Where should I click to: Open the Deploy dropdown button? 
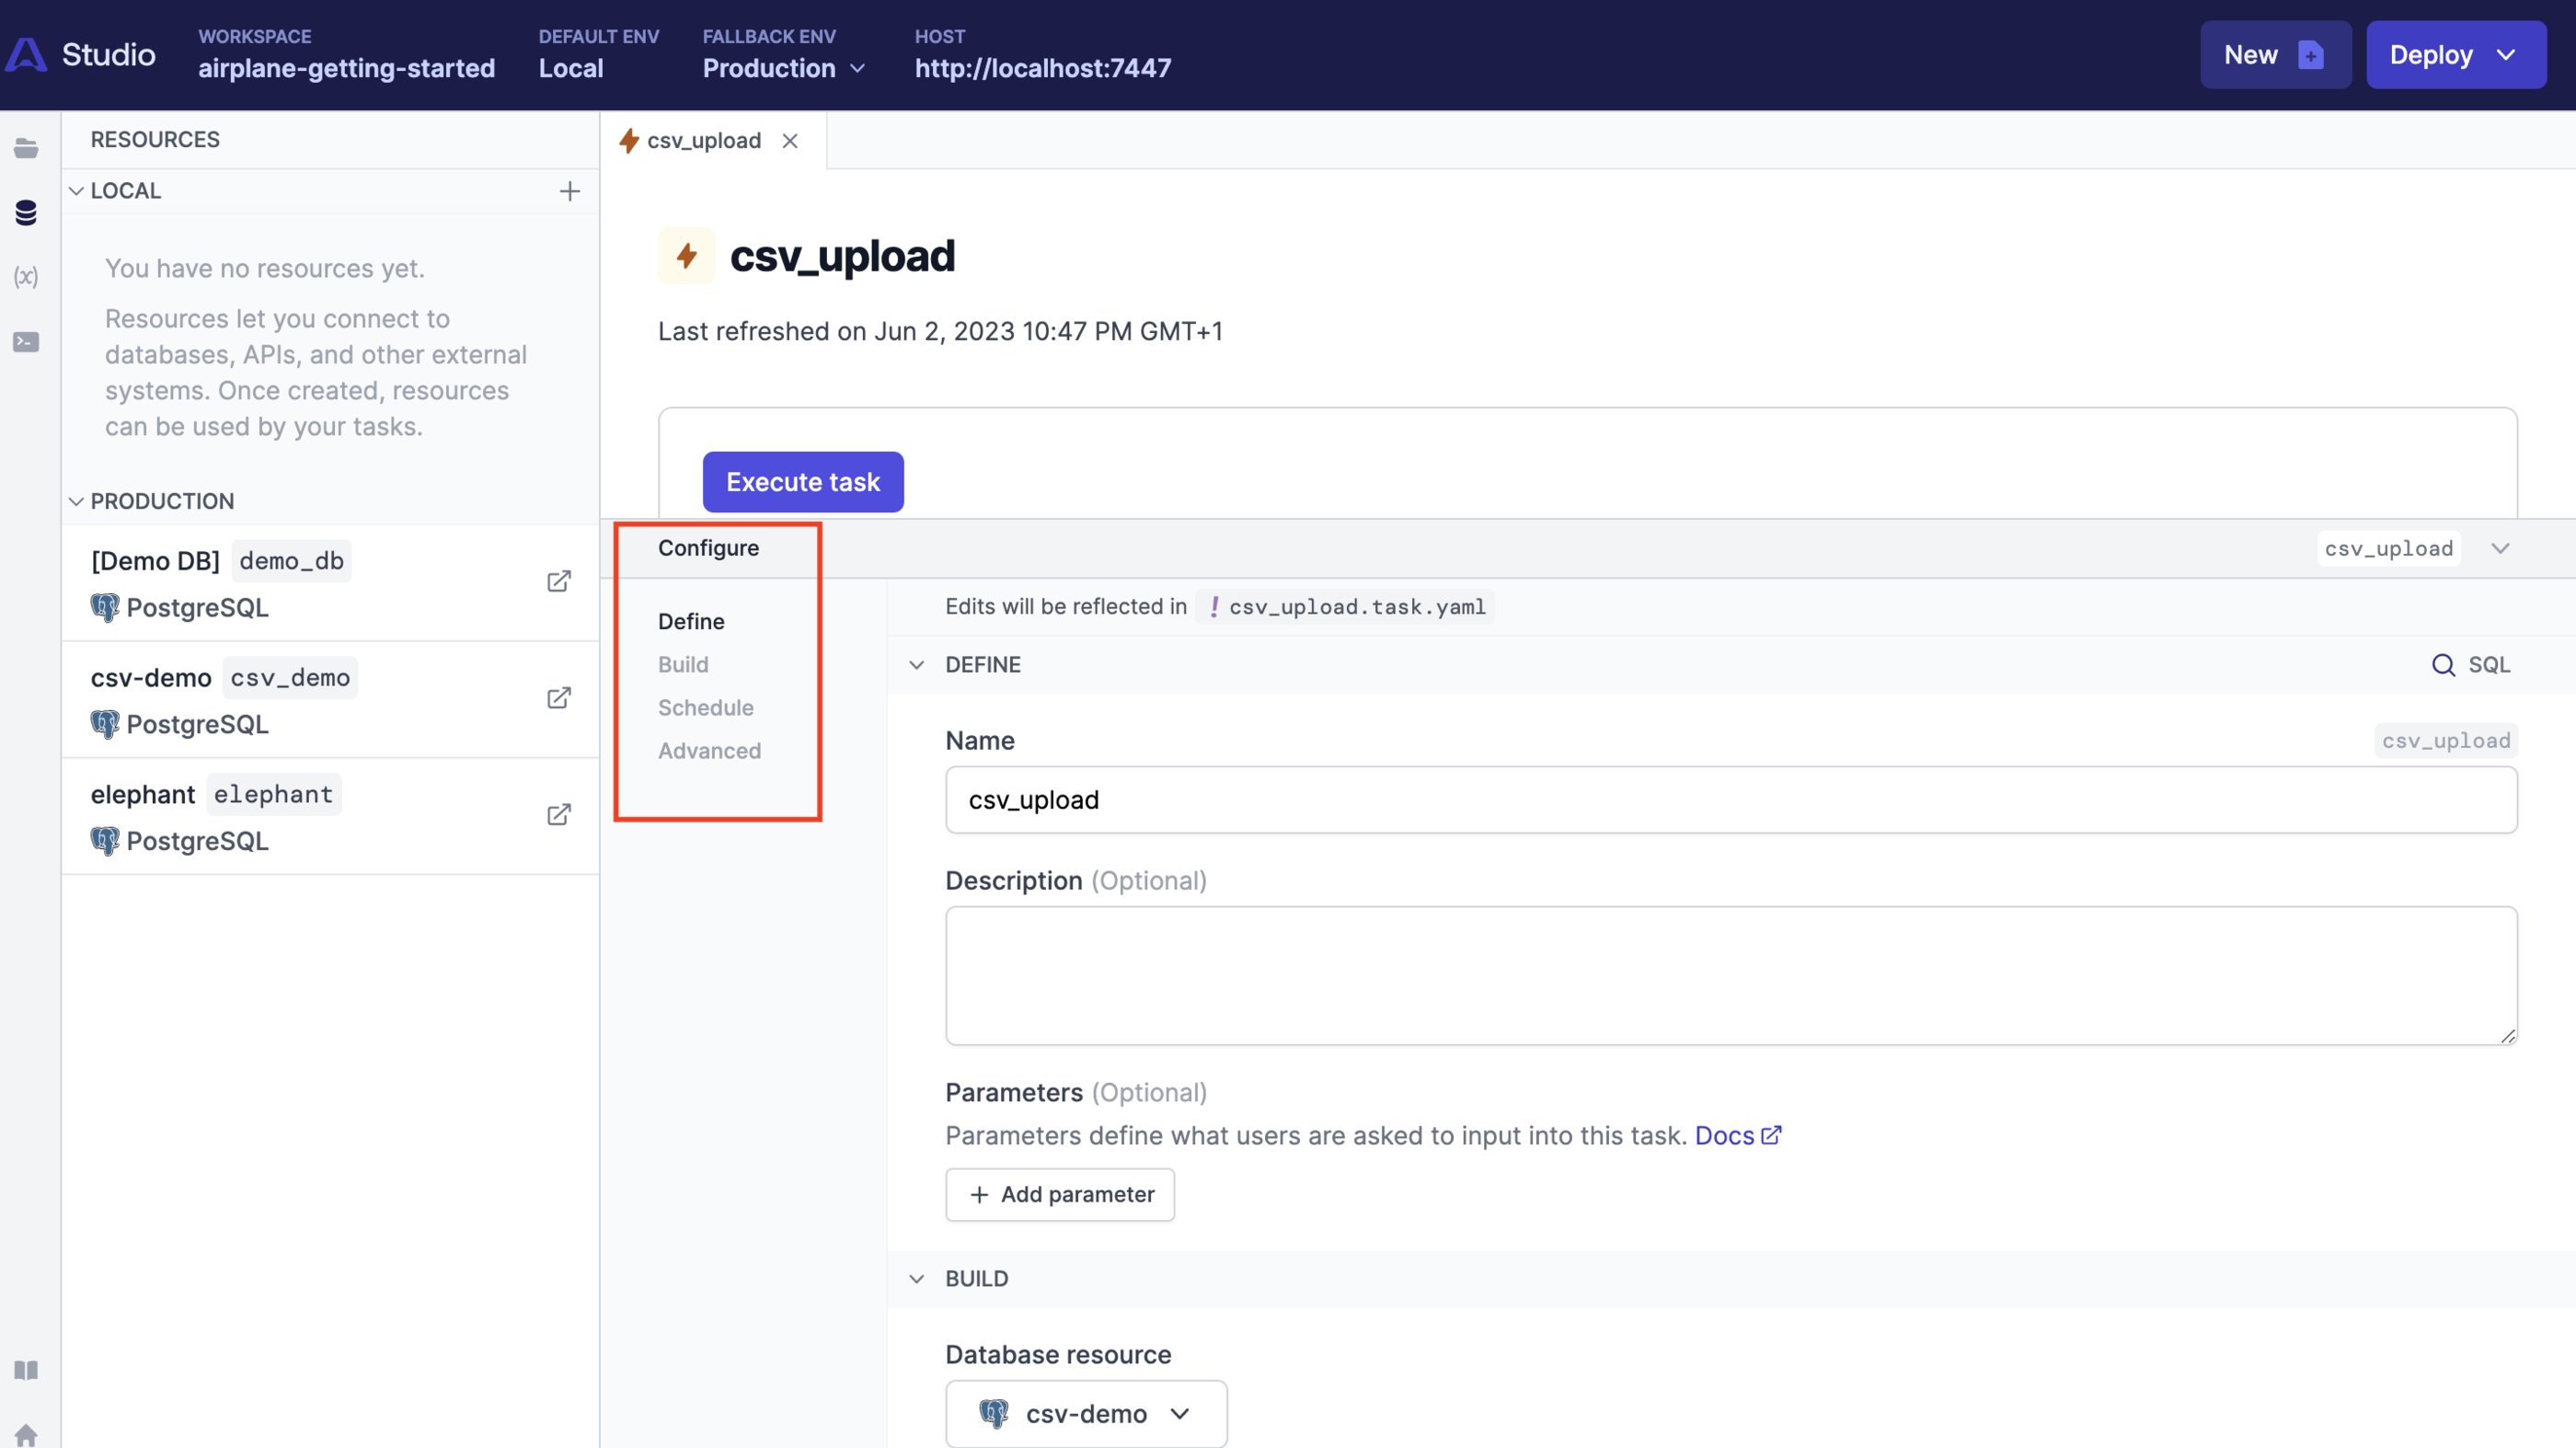[x=2455, y=55]
